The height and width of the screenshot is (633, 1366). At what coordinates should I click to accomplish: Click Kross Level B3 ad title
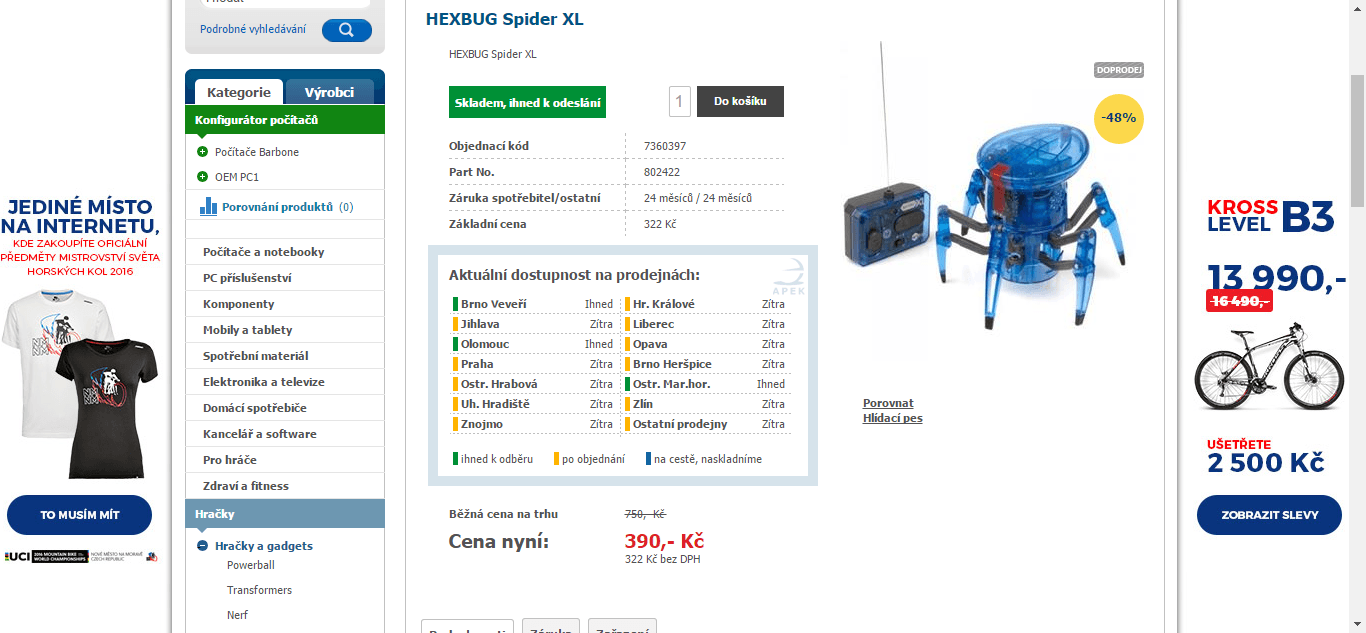point(1271,216)
